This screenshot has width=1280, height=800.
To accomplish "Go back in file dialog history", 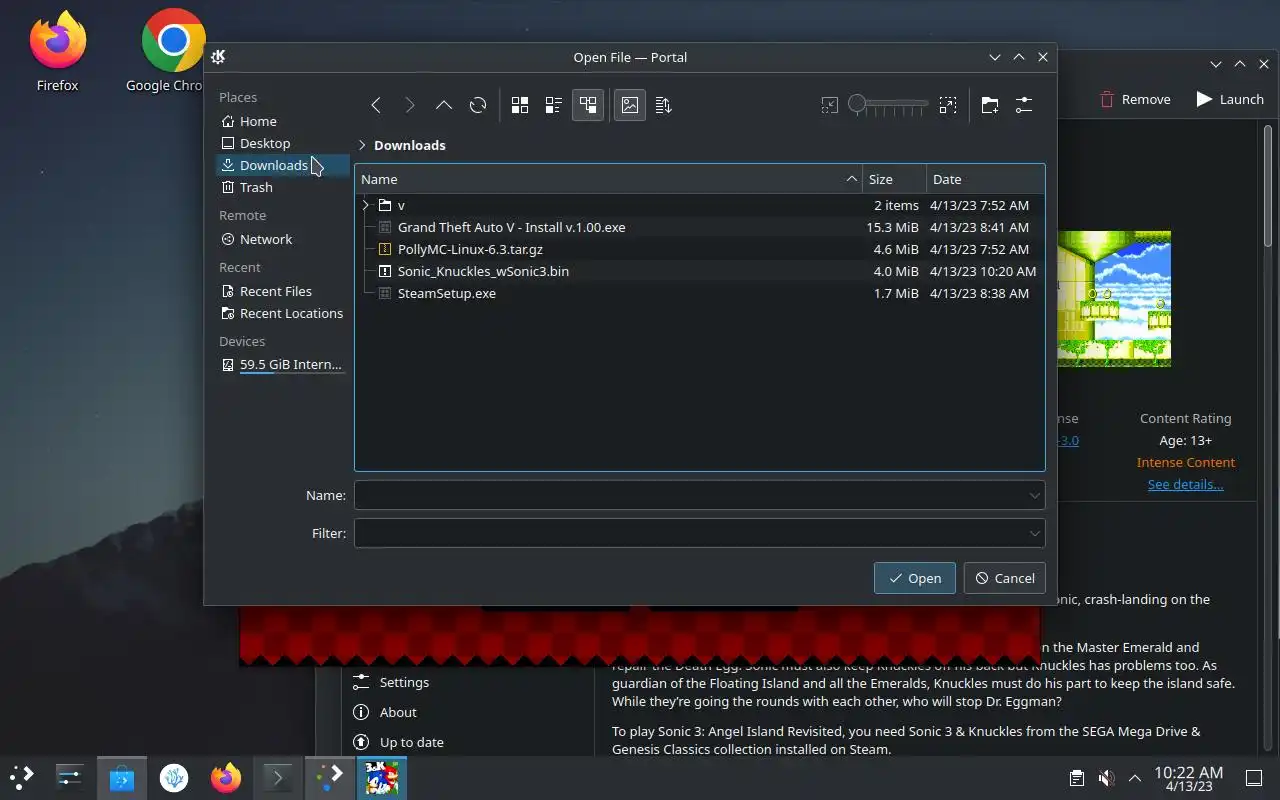I will click(376, 105).
